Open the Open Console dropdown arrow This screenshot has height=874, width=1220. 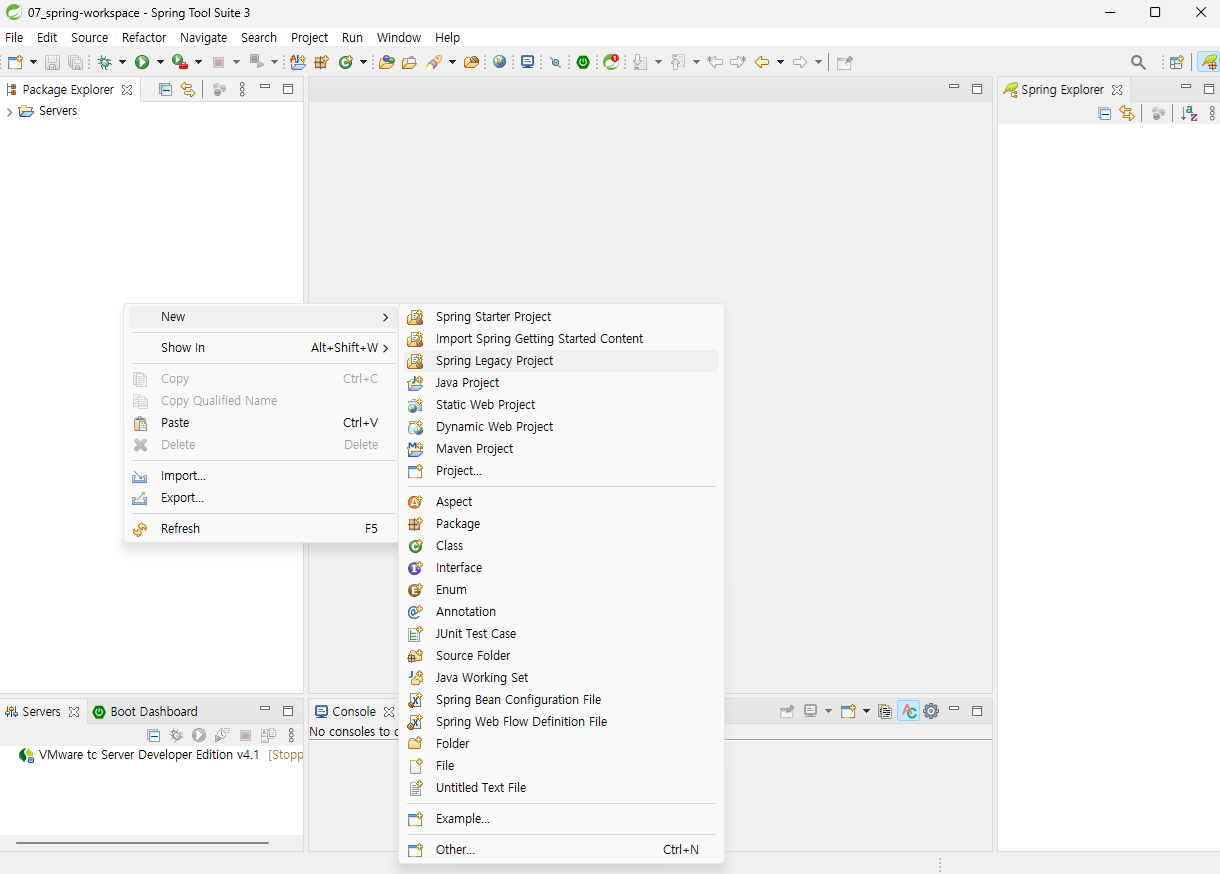tap(866, 711)
